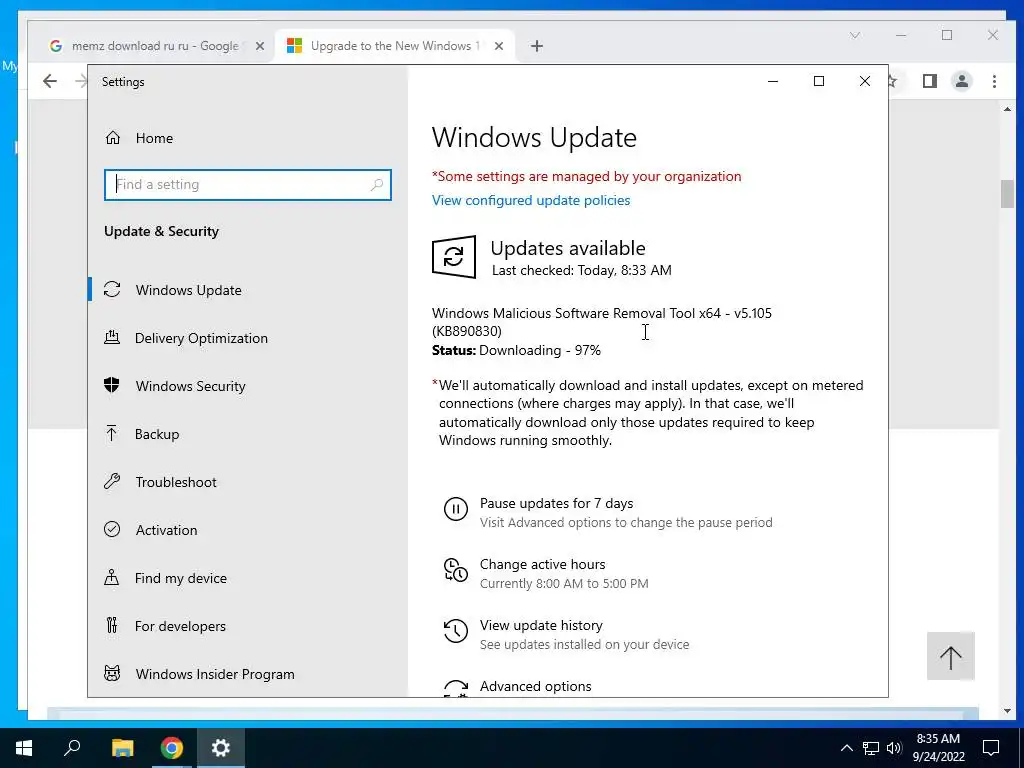Click Settings gear in taskbar
This screenshot has width=1024, height=768.
(x=221, y=748)
